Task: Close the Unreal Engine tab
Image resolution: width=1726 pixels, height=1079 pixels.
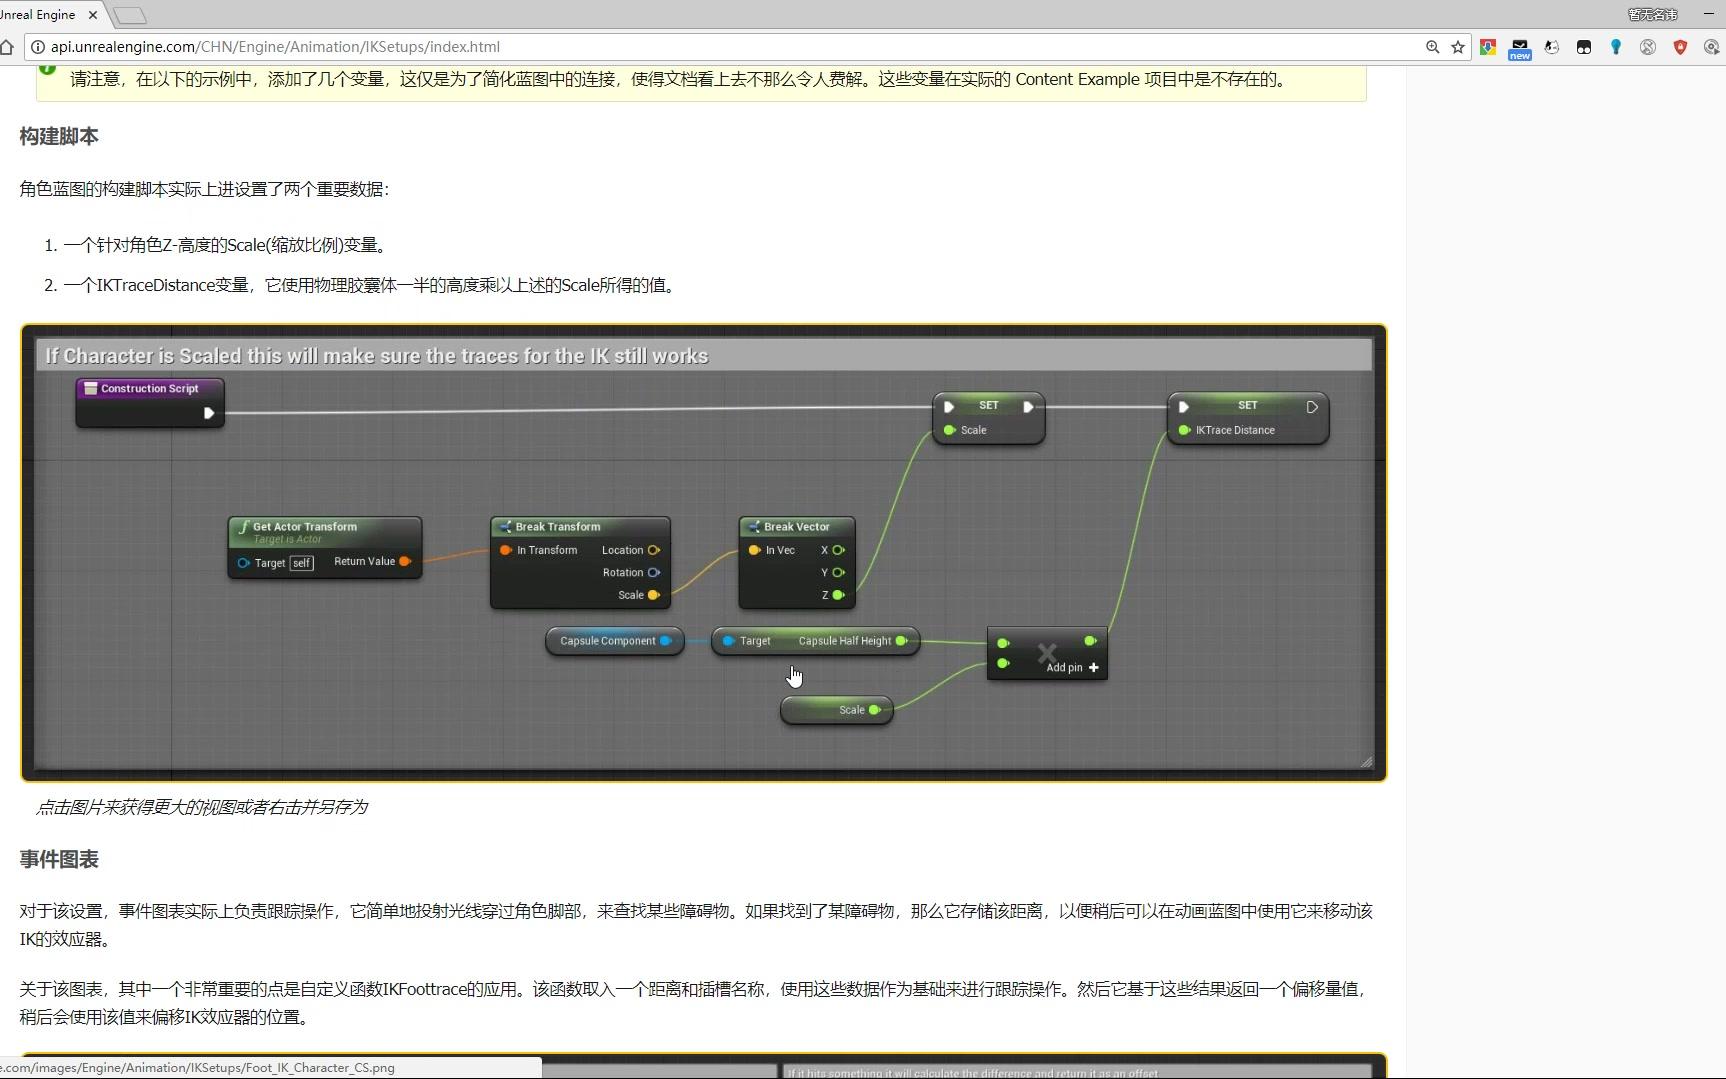Action: 92,14
